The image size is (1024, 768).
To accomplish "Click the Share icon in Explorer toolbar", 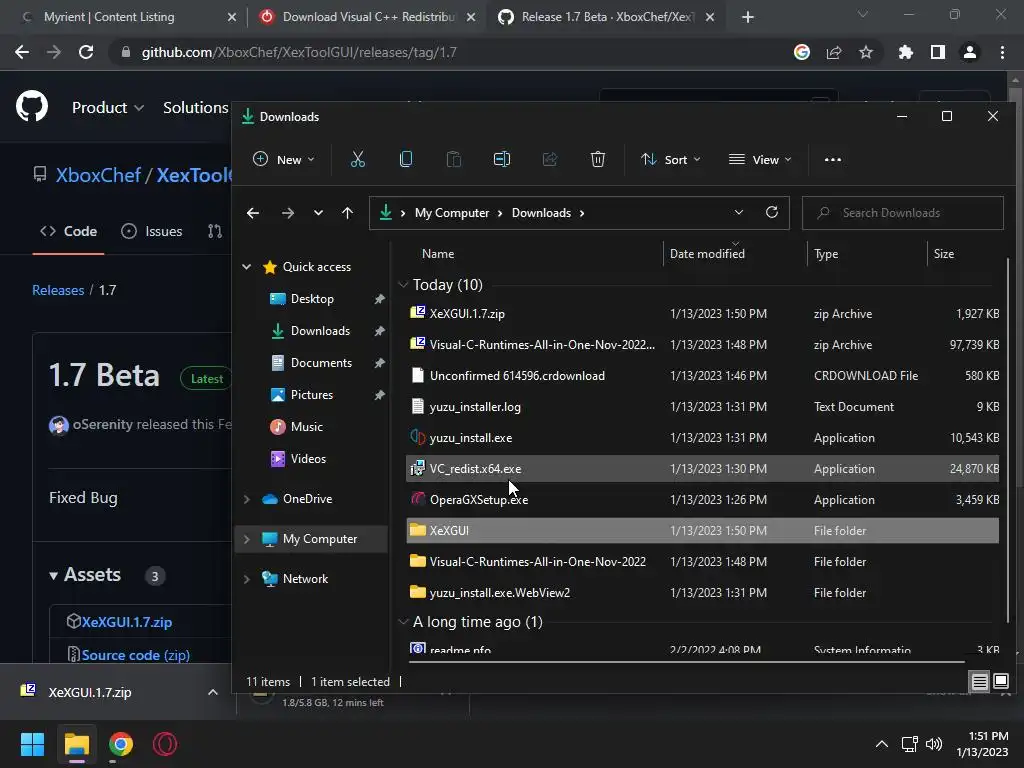I will click(x=550, y=159).
